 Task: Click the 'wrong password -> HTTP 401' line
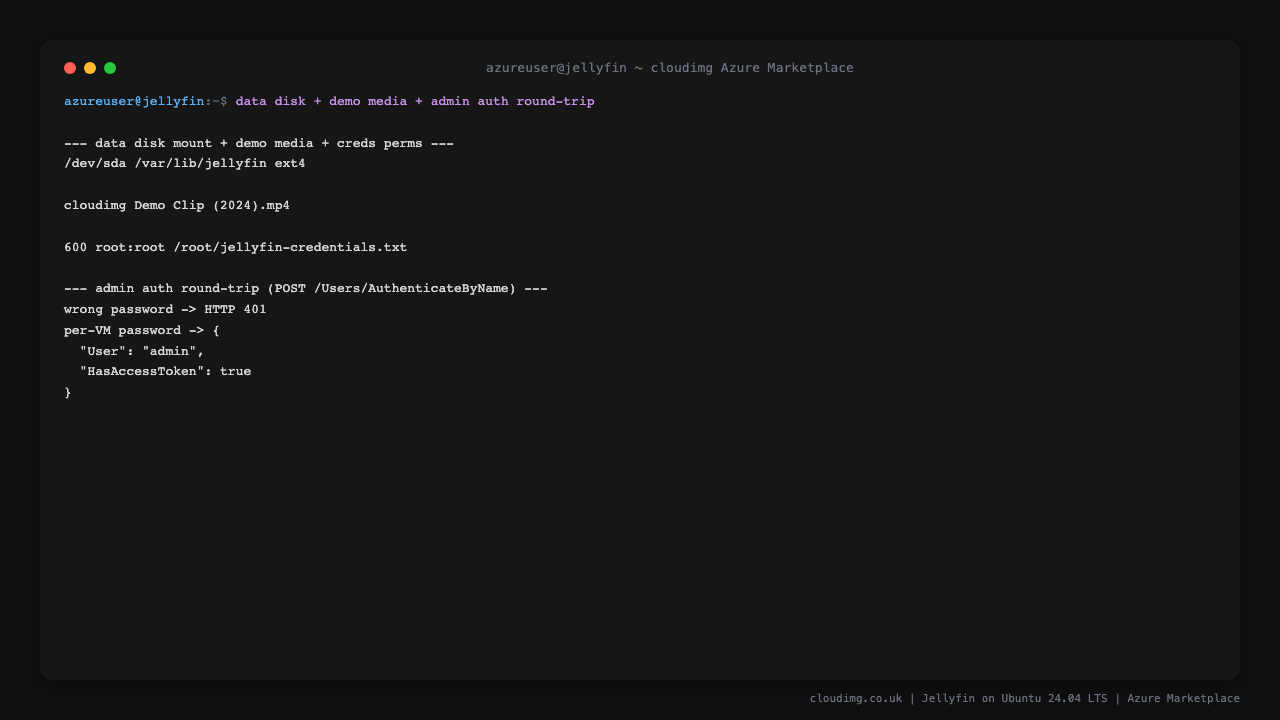(x=165, y=309)
